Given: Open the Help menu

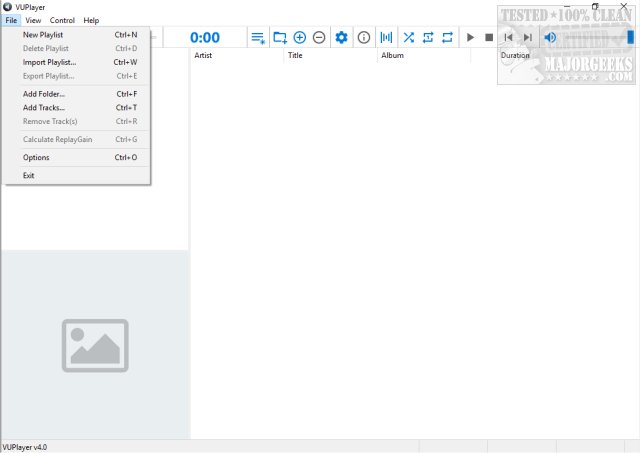Looking at the screenshot, I should pos(91,20).
